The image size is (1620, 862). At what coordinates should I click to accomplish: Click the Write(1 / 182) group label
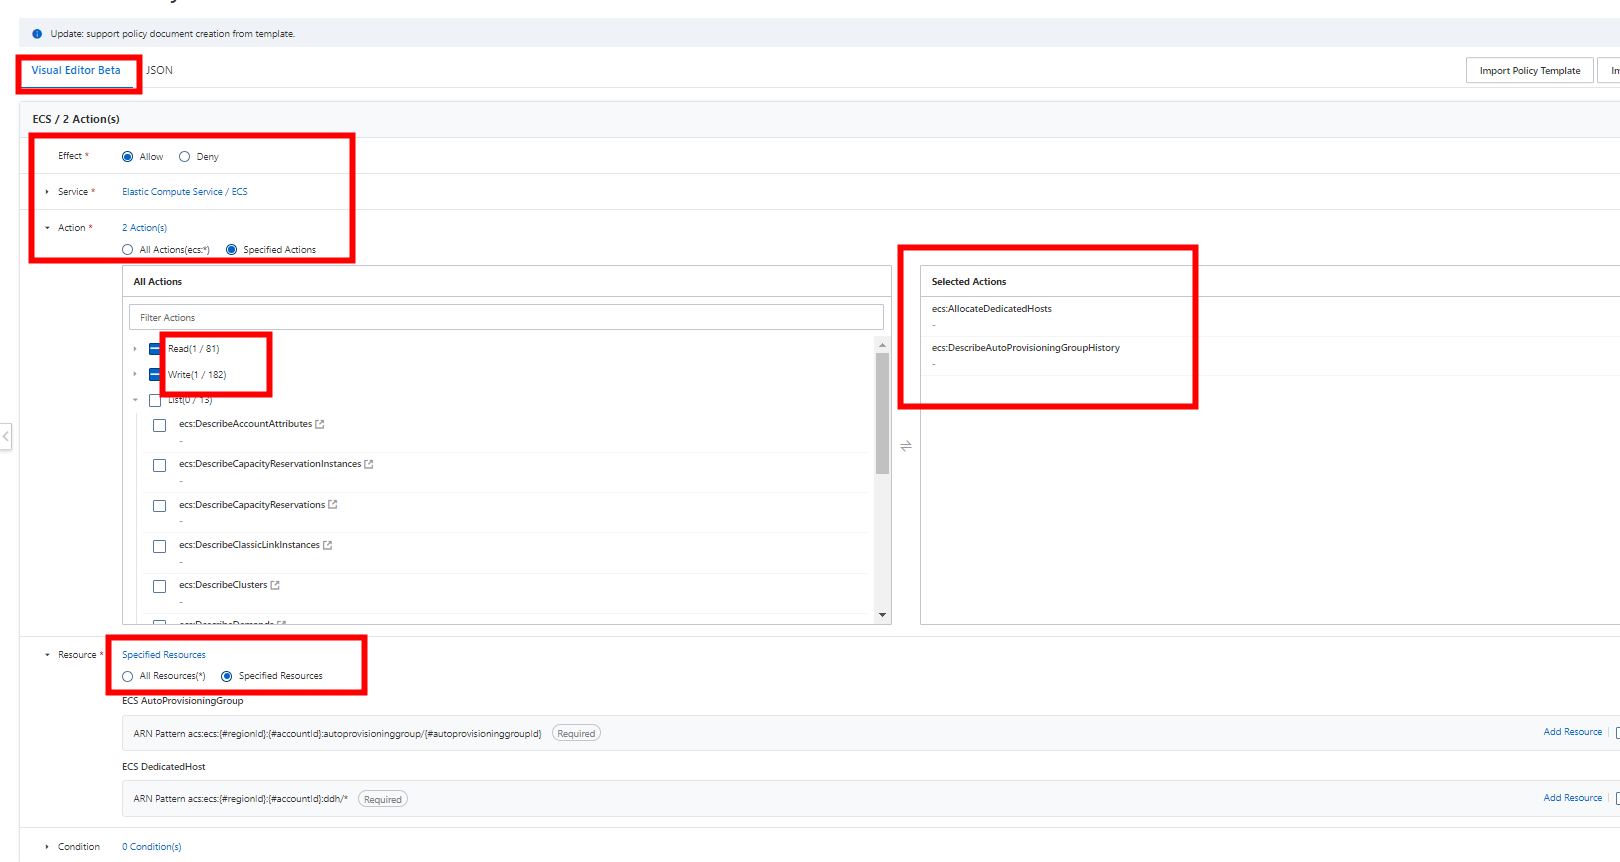[x=197, y=375]
